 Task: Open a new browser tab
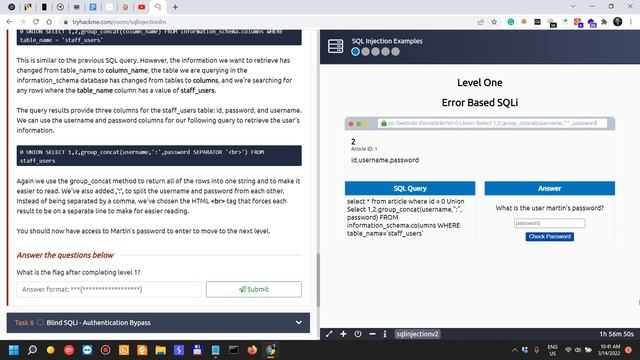click(175, 7)
